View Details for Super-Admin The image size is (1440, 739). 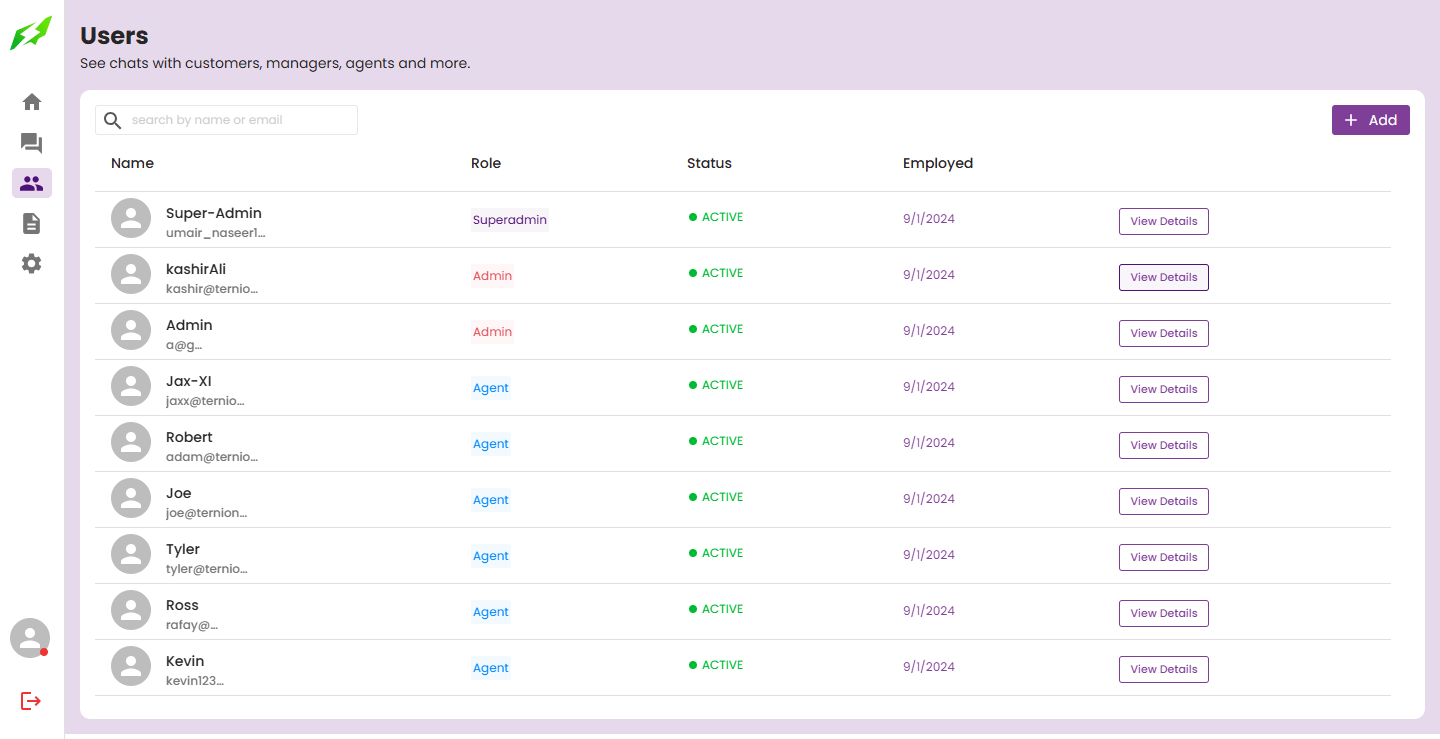point(1164,221)
